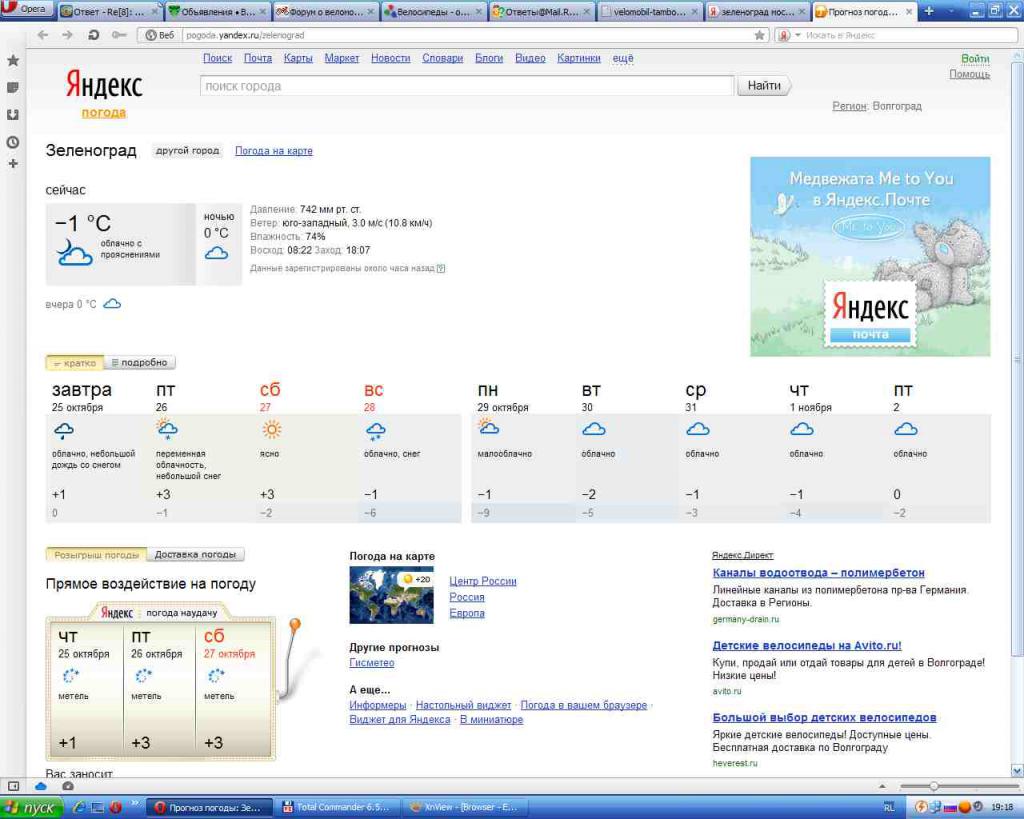Click the Opera Turbo icon in status bar
The width and height of the screenshot is (1024, 819).
pos(68,786)
